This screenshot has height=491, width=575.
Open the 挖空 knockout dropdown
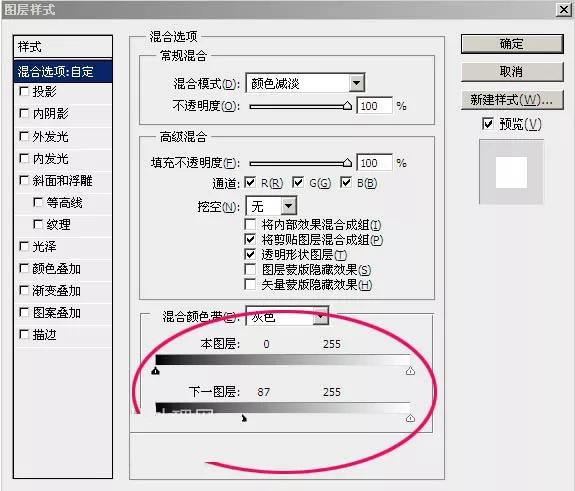[x=271, y=206]
